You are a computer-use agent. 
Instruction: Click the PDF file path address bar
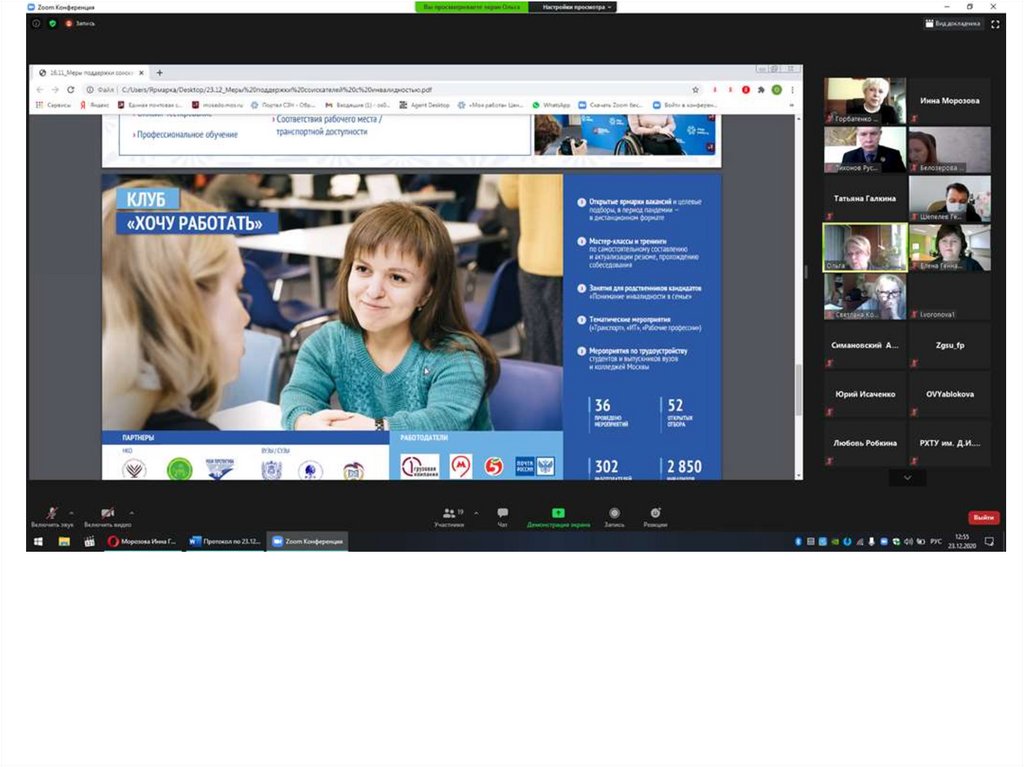(392, 90)
